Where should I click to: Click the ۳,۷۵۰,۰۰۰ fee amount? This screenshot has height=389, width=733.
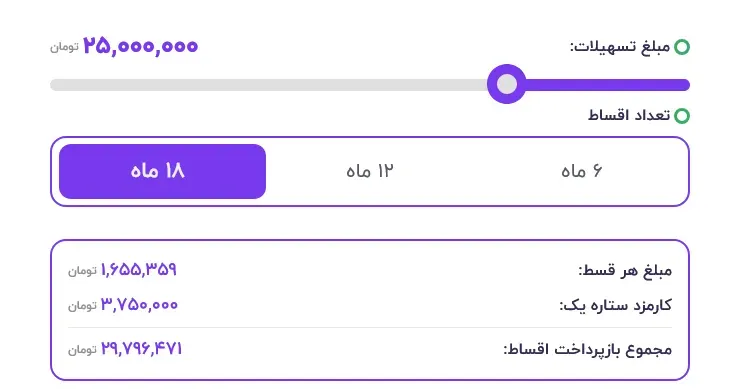tap(139, 305)
